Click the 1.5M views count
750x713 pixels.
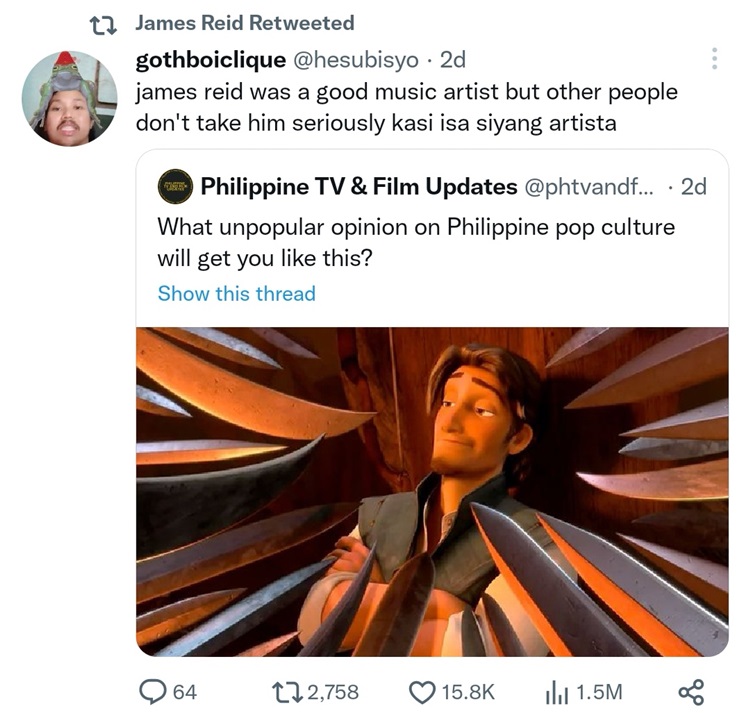599,692
